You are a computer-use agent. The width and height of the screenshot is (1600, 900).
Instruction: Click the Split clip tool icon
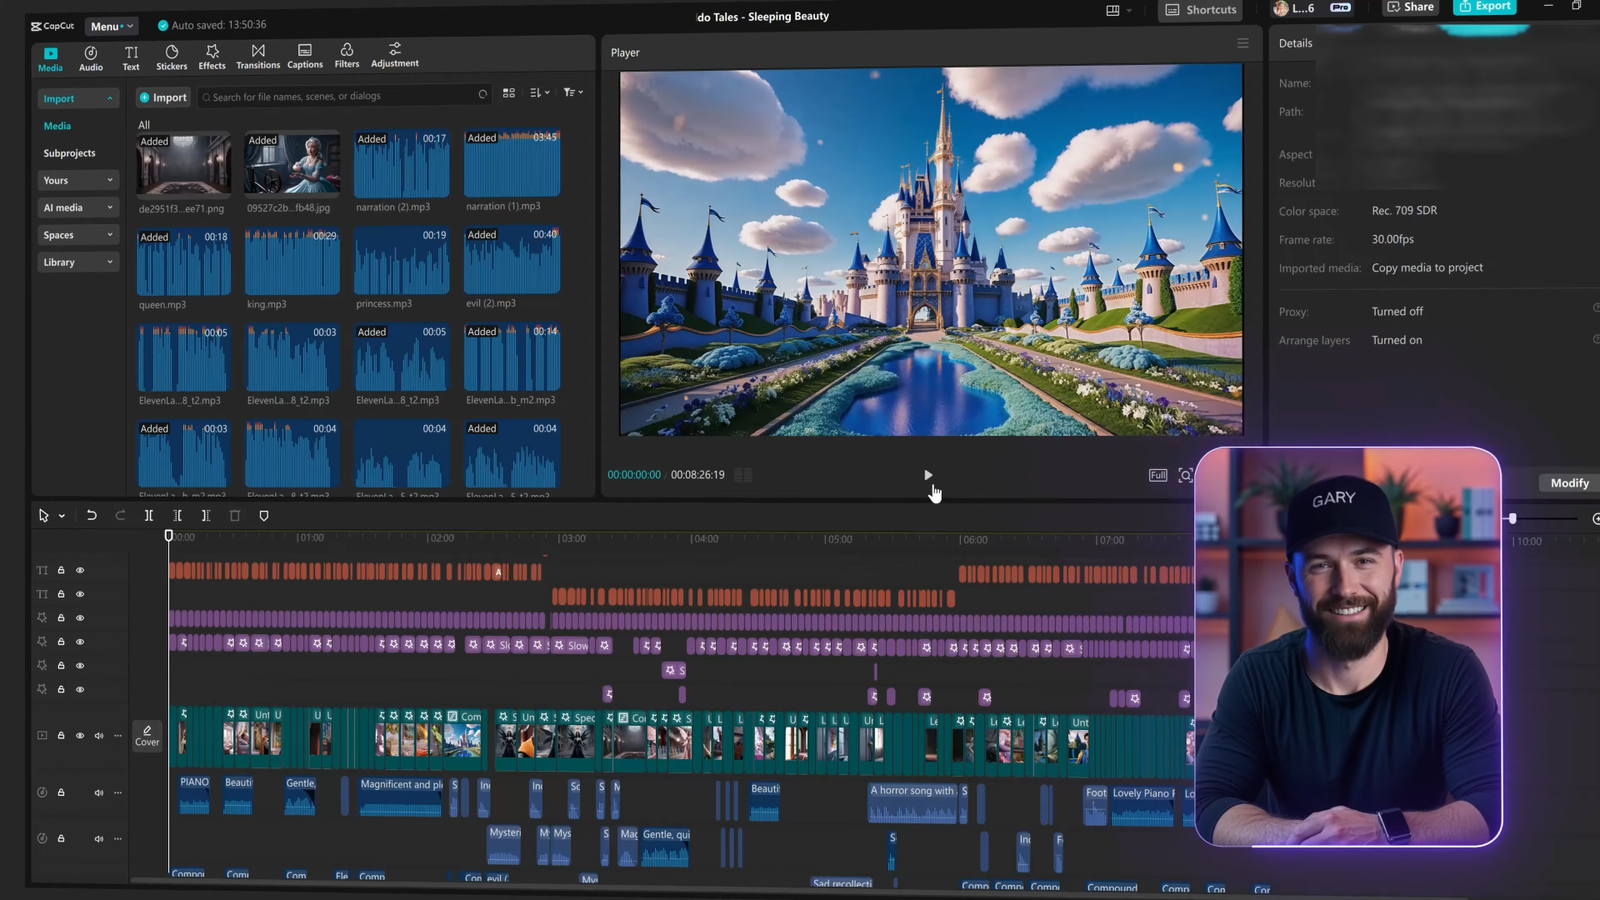pyautogui.click(x=148, y=515)
